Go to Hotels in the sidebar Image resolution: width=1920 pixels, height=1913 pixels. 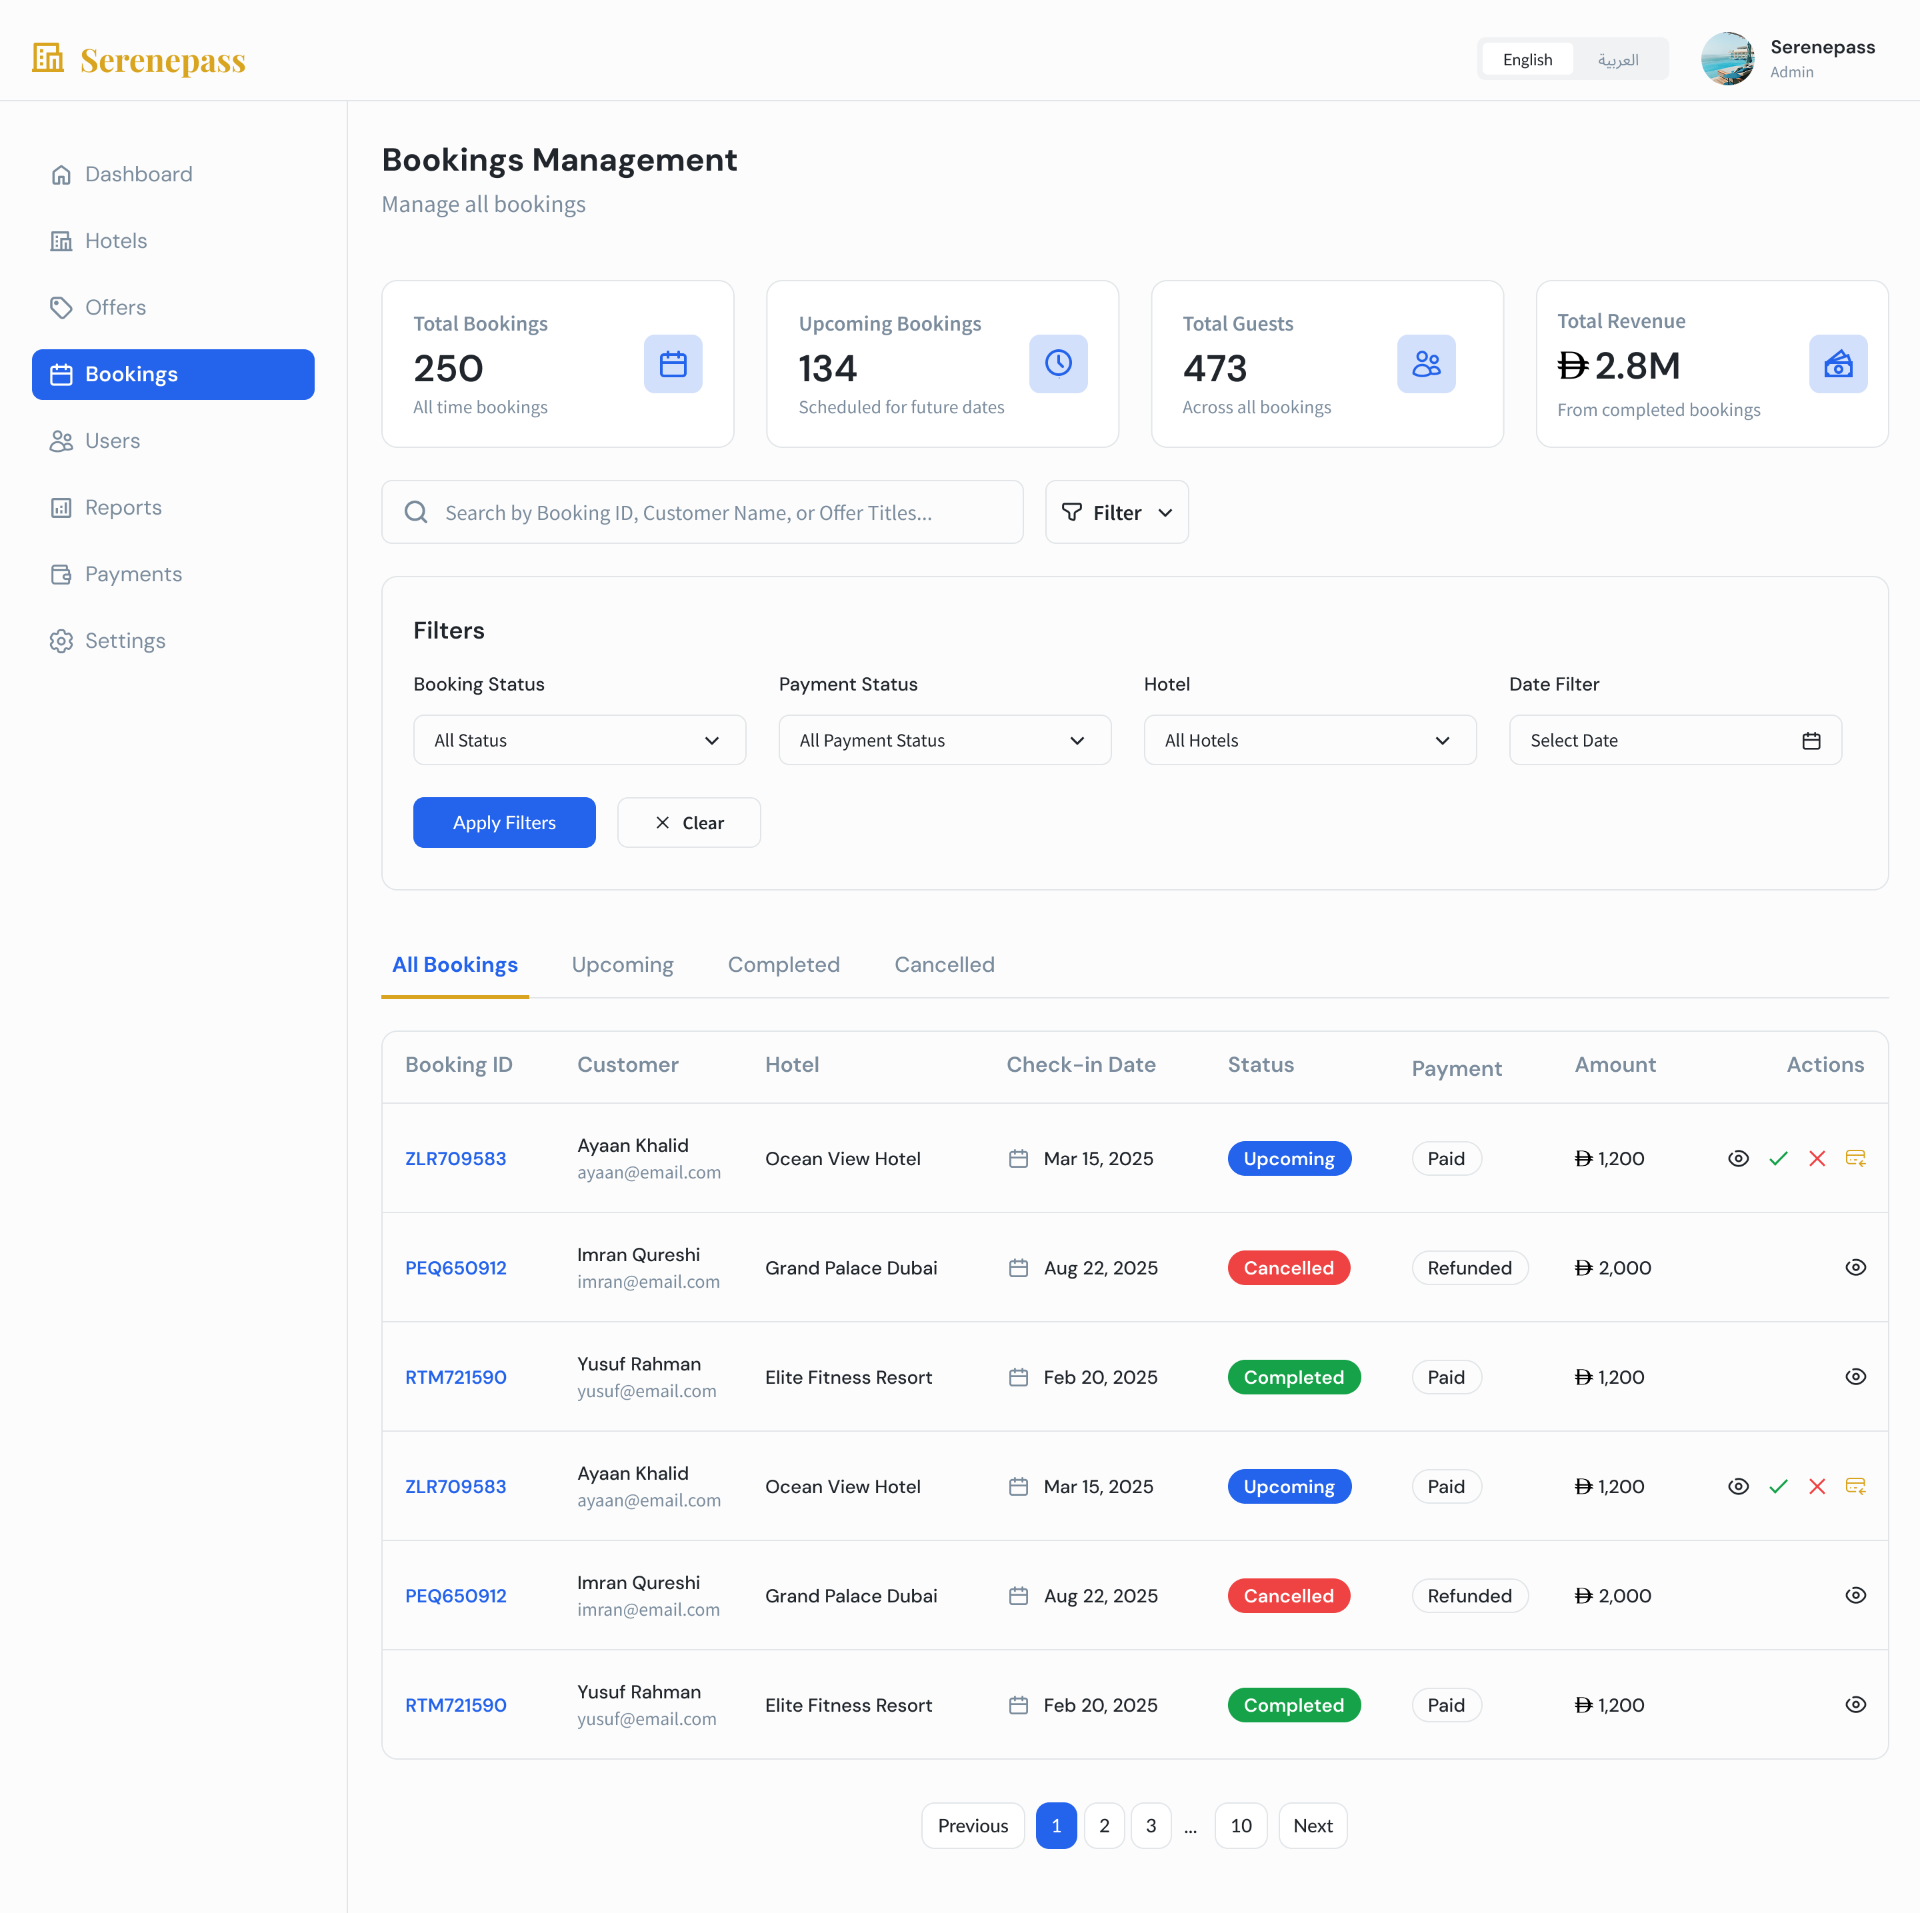click(98, 241)
